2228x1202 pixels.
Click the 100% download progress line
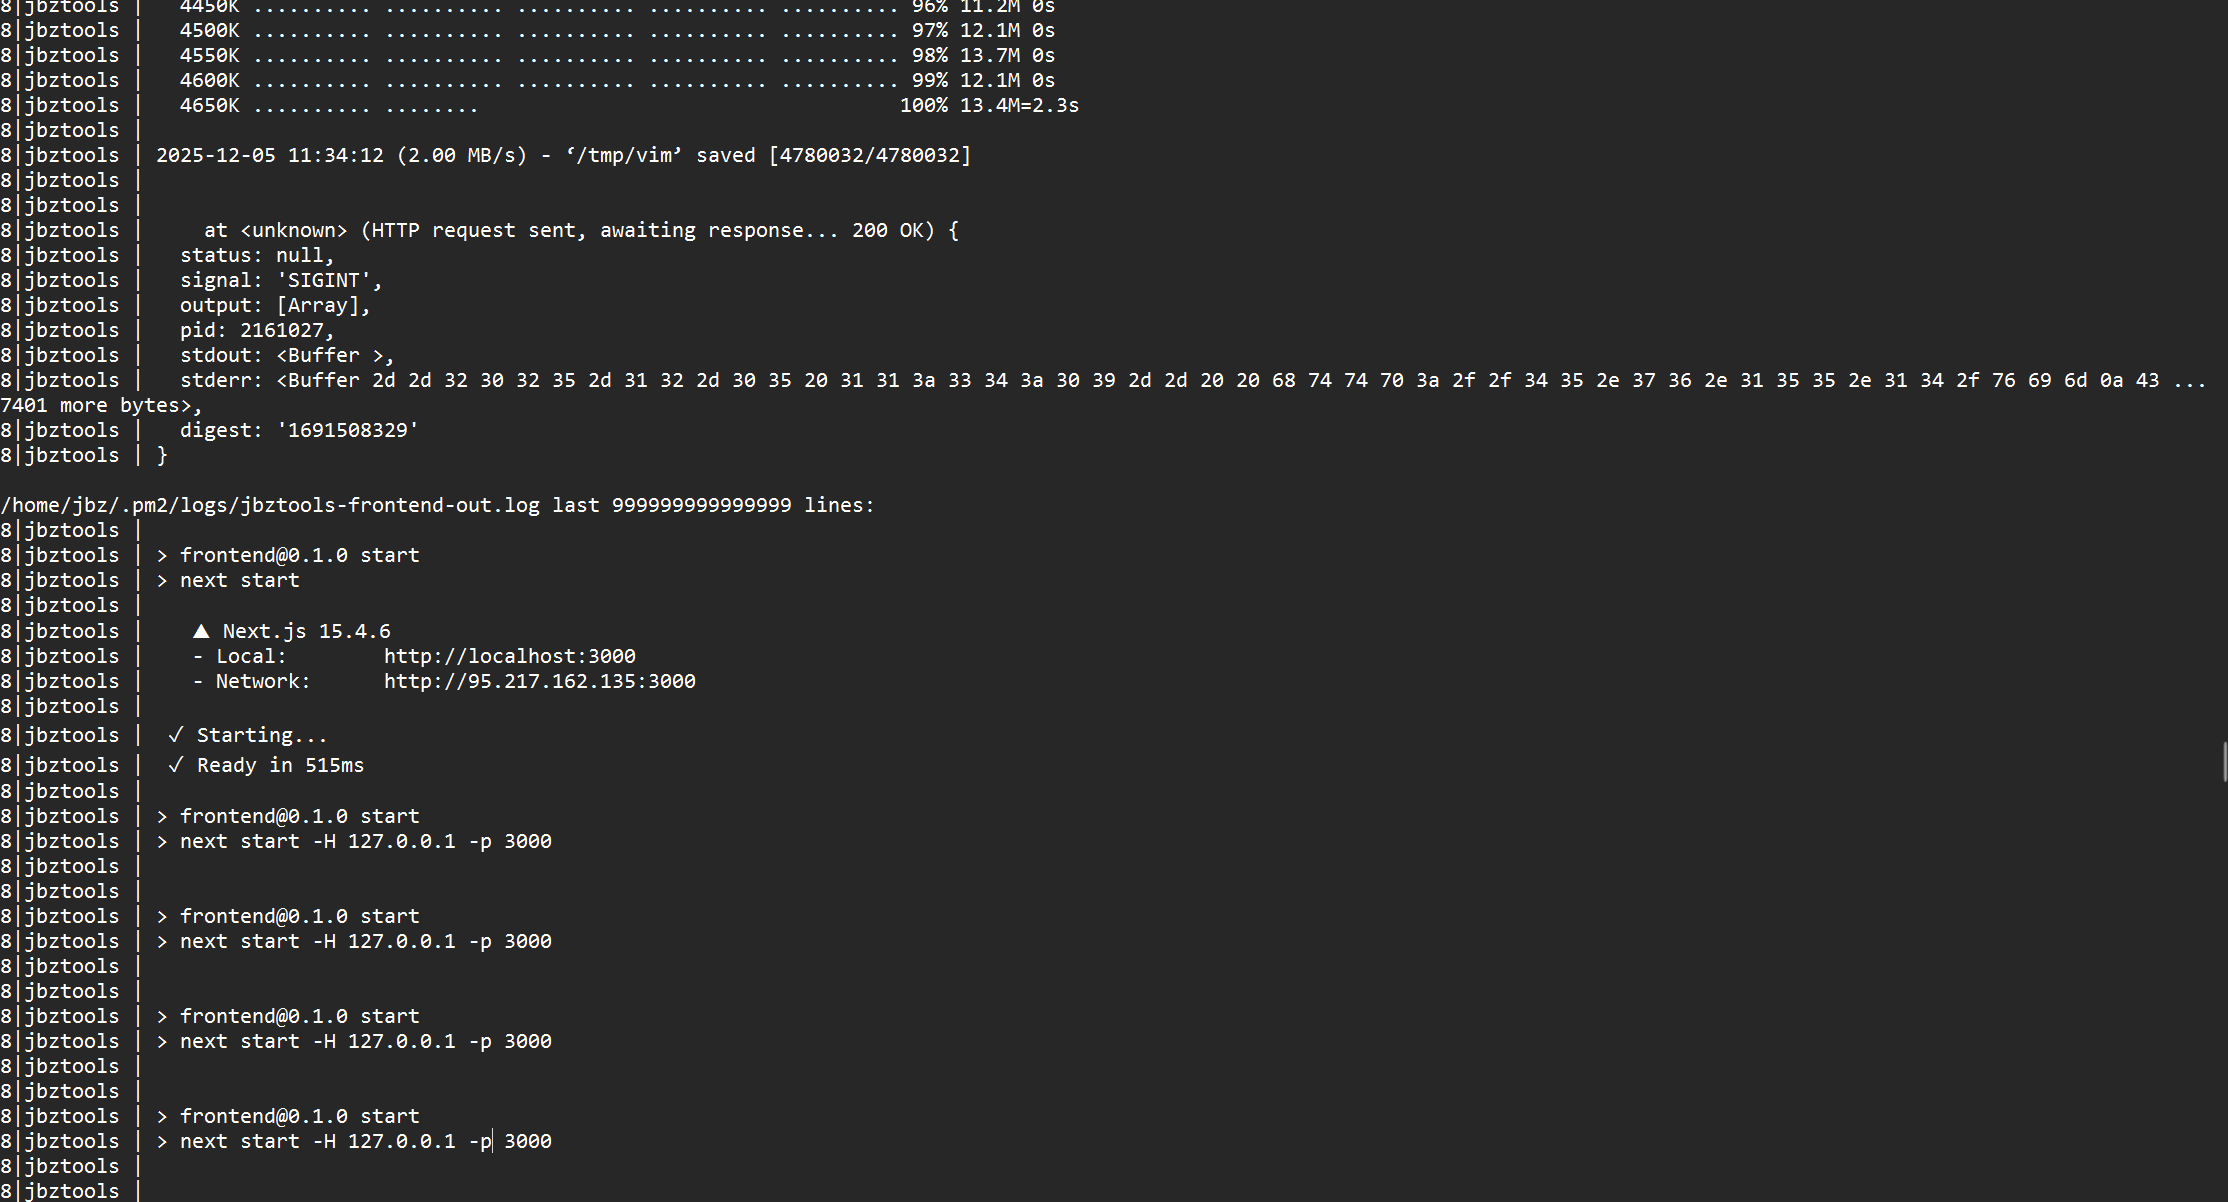click(x=923, y=105)
